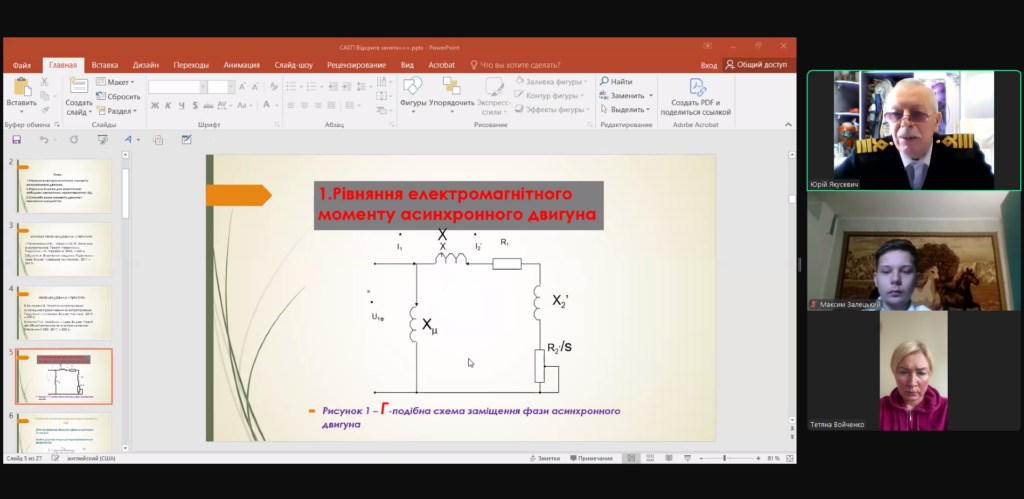Collapse the ribbon with the chevron

(788, 124)
